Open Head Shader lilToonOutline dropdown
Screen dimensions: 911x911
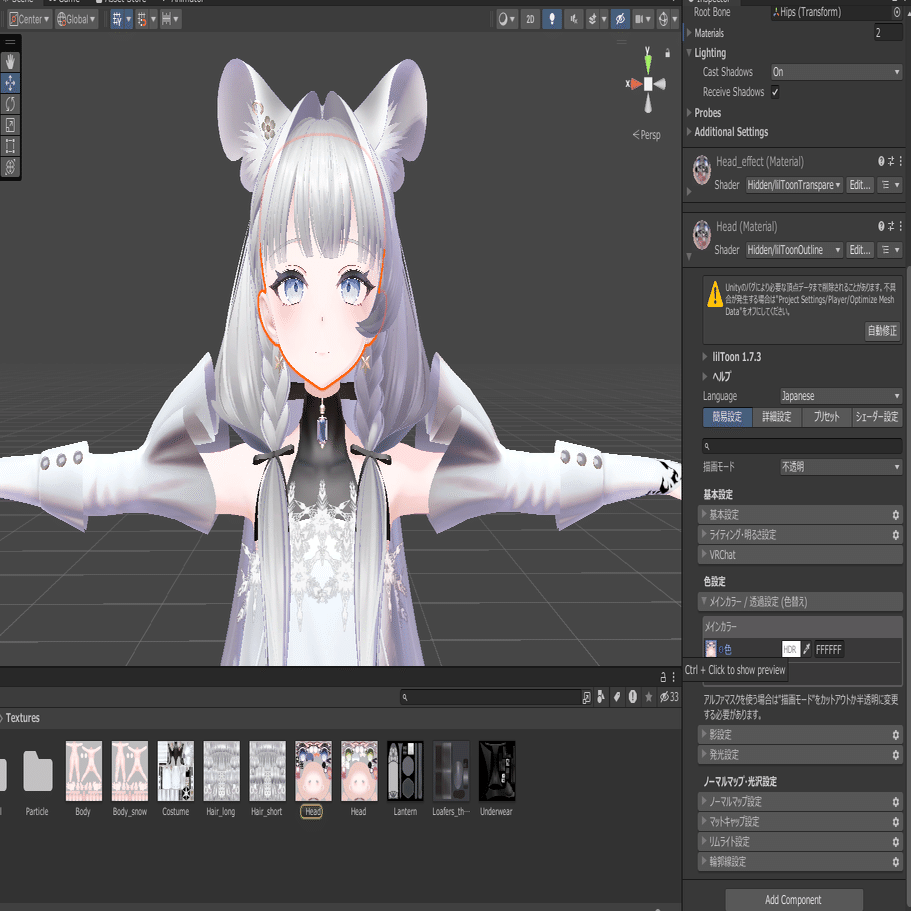click(794, 250)
